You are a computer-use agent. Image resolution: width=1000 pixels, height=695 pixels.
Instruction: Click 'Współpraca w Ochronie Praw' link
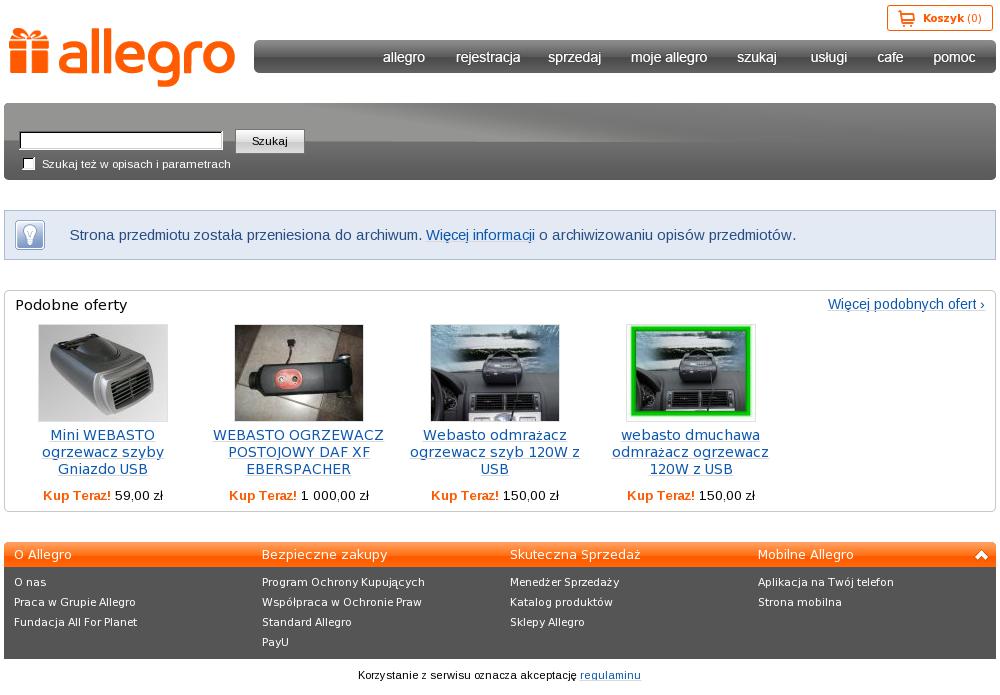tap(342, 602)
